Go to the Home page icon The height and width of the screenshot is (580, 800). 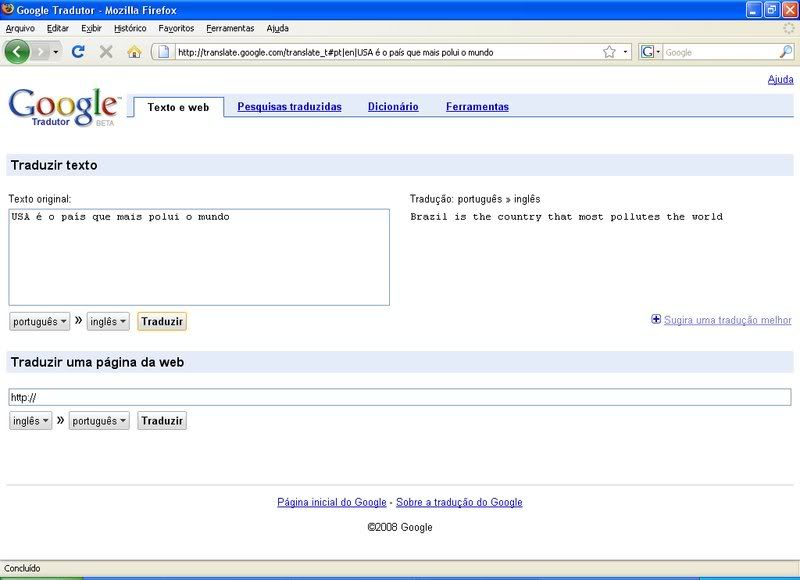[x=134, y=52]
